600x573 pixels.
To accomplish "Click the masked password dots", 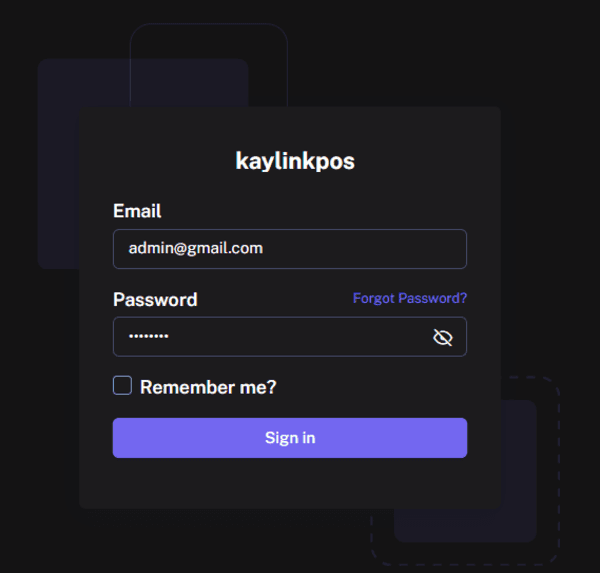I will click(149, 337).
